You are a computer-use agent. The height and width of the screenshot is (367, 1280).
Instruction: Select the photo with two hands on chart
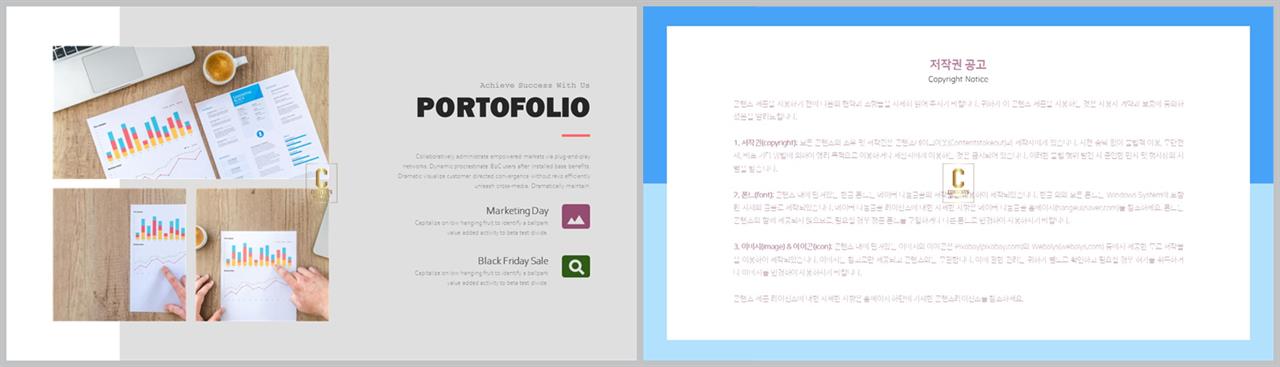click(x=262, y=255)
